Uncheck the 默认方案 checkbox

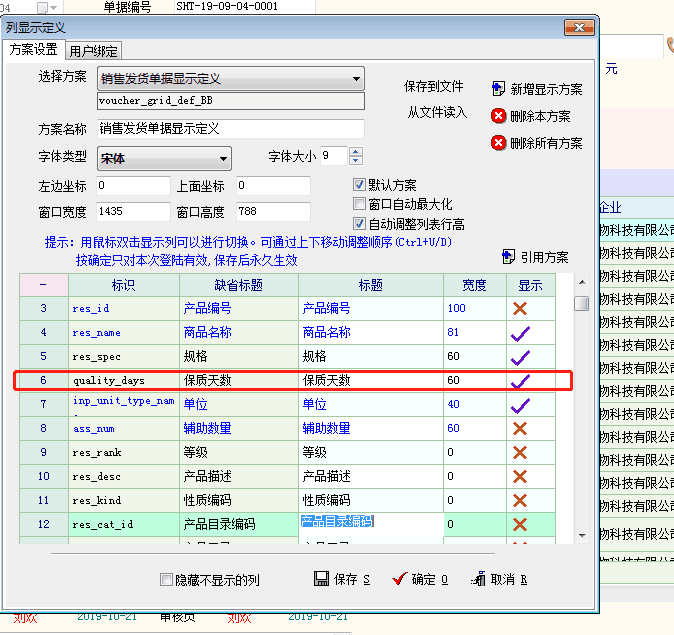tap(360, 185)
